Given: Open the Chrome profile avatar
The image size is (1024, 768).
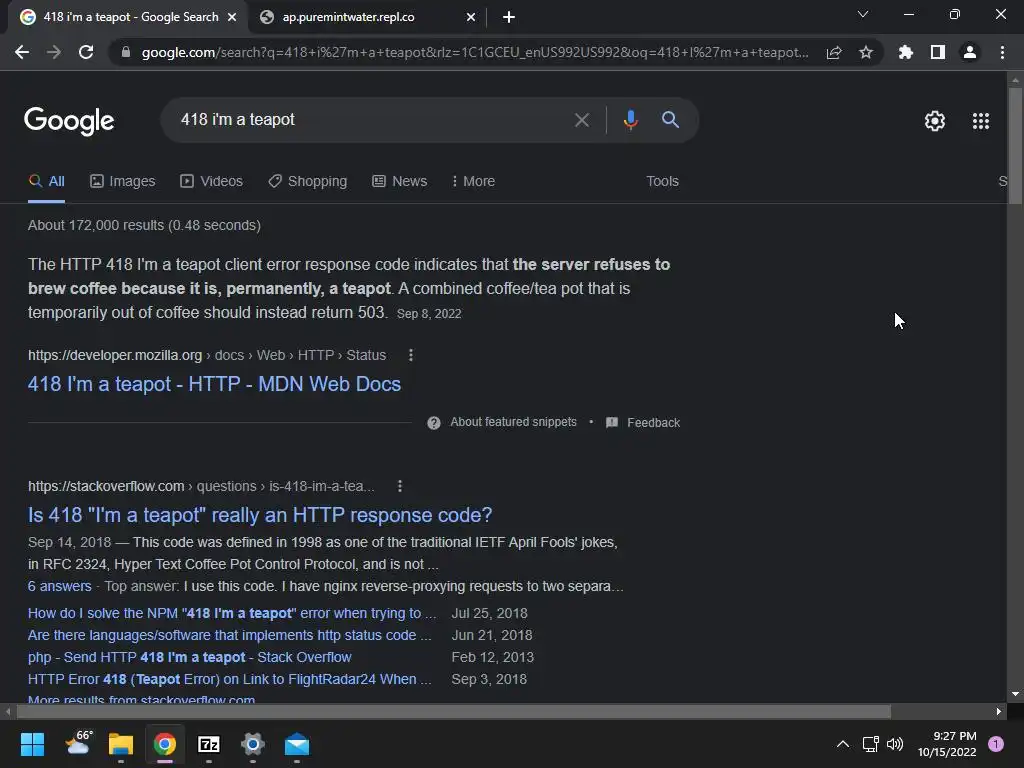Looking at the screenshot, I should pyautogui.click(x=970, y=52).
